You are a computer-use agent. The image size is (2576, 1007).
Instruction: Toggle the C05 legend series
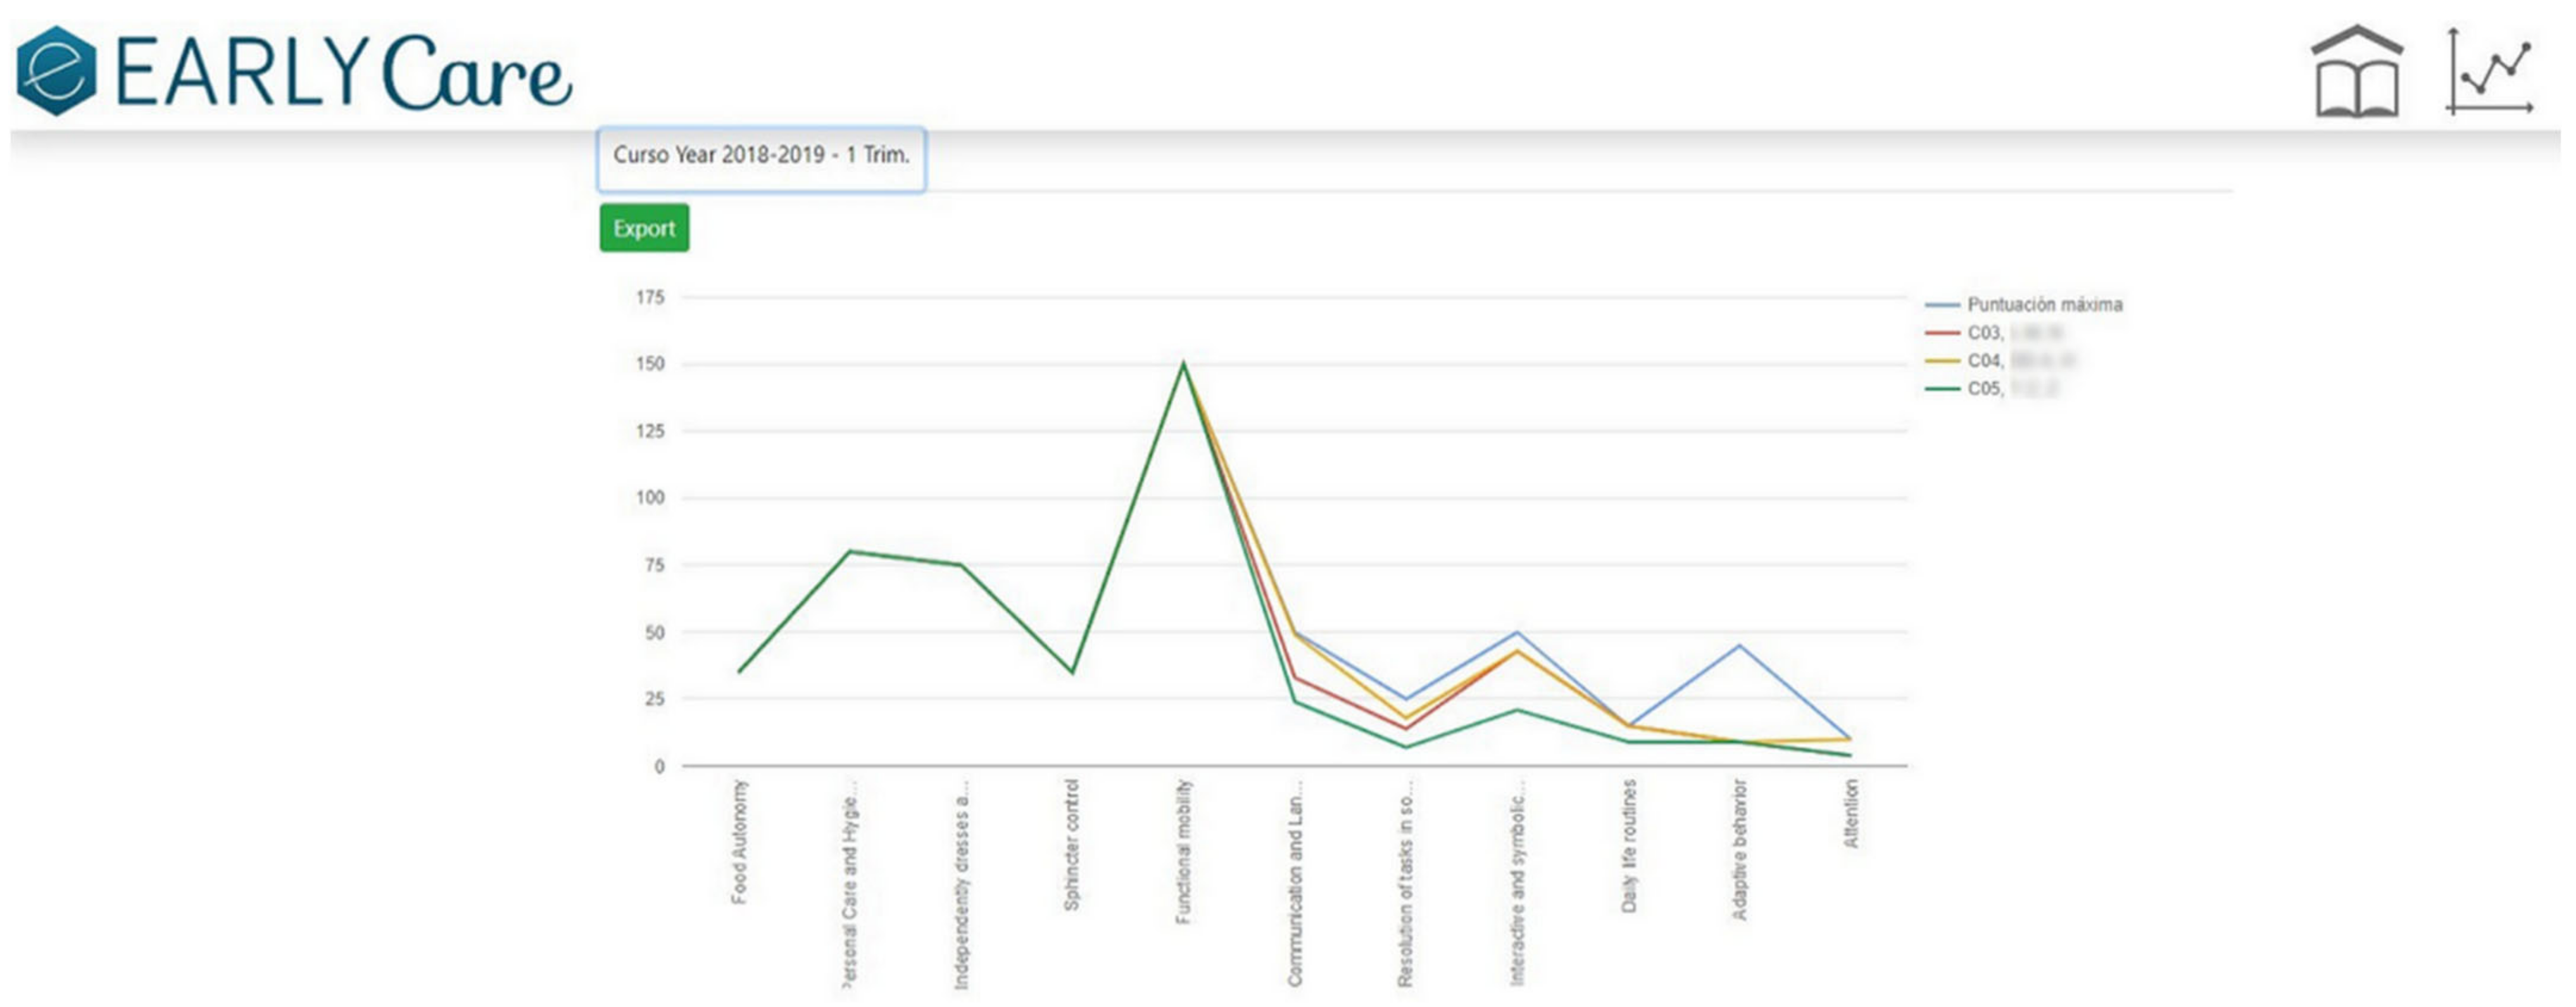tap(1985, 389)
